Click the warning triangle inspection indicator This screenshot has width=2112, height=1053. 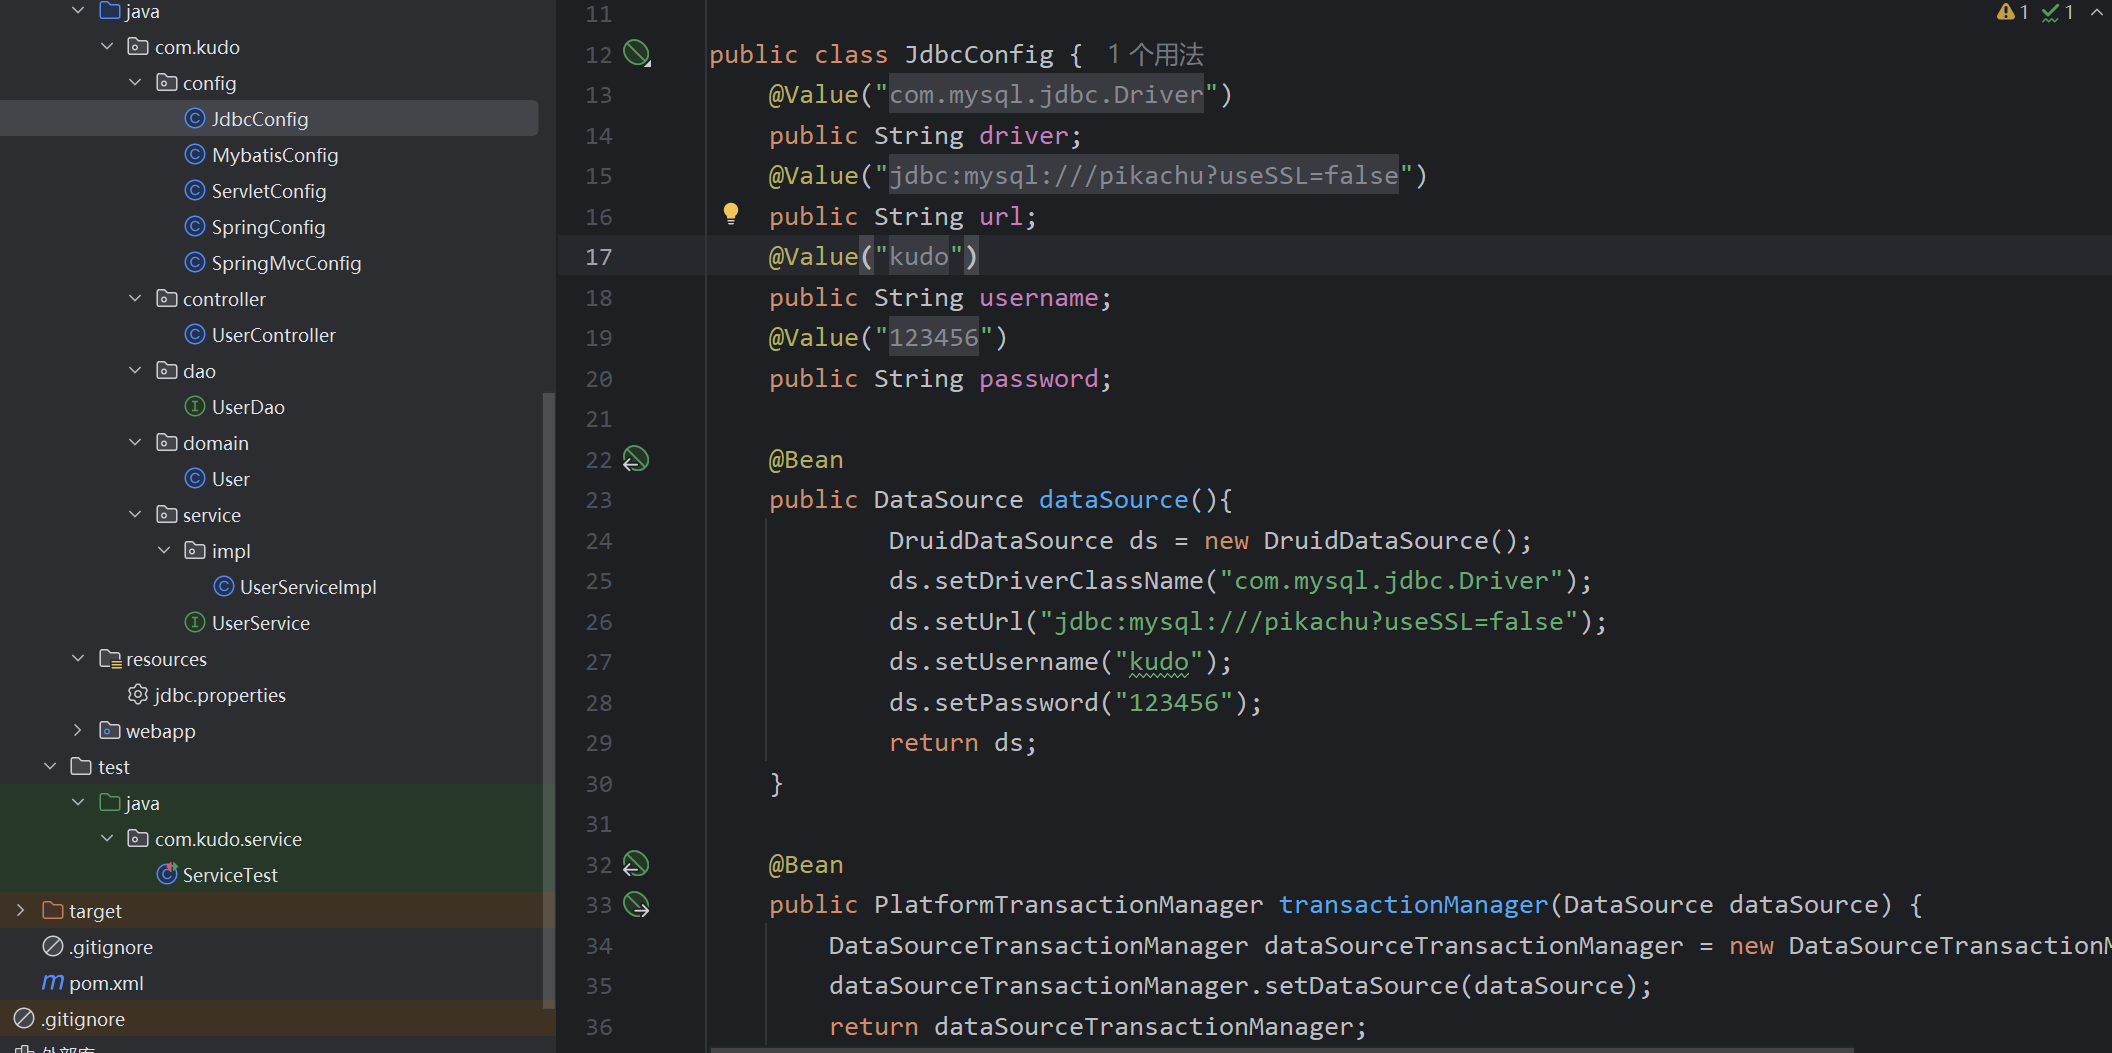pos(2005,12)
